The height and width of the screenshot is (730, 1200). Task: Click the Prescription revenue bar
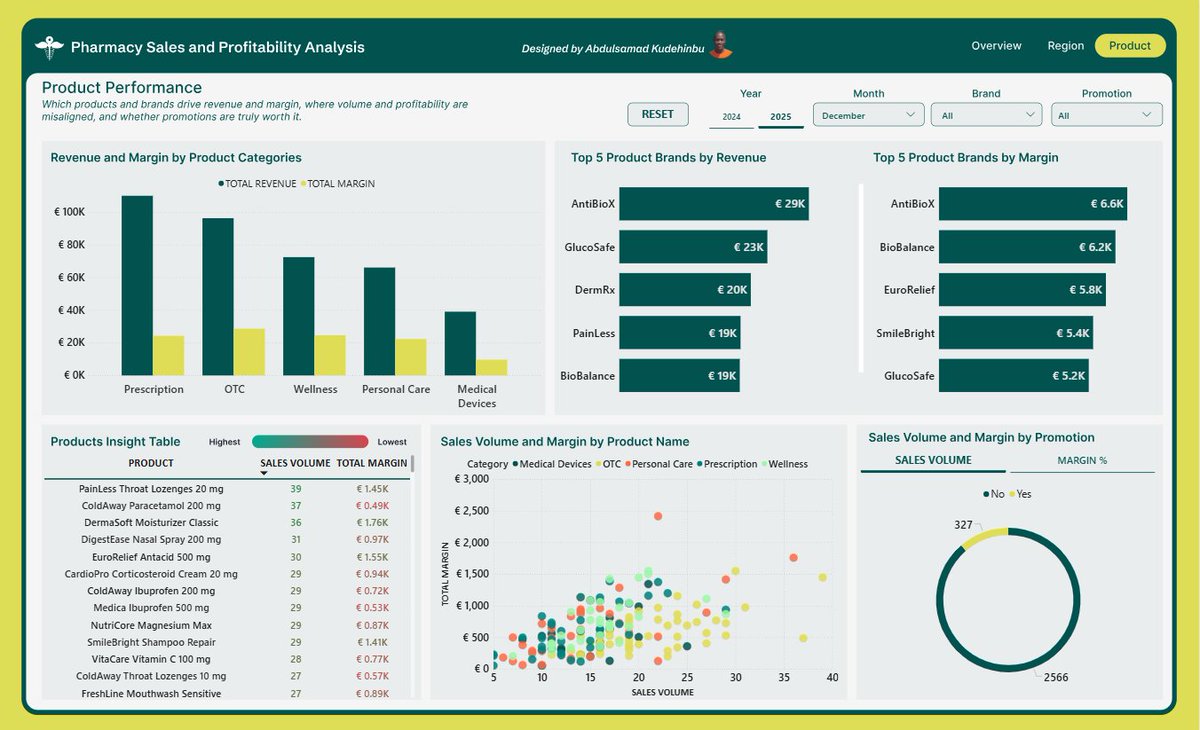point(137,285)
